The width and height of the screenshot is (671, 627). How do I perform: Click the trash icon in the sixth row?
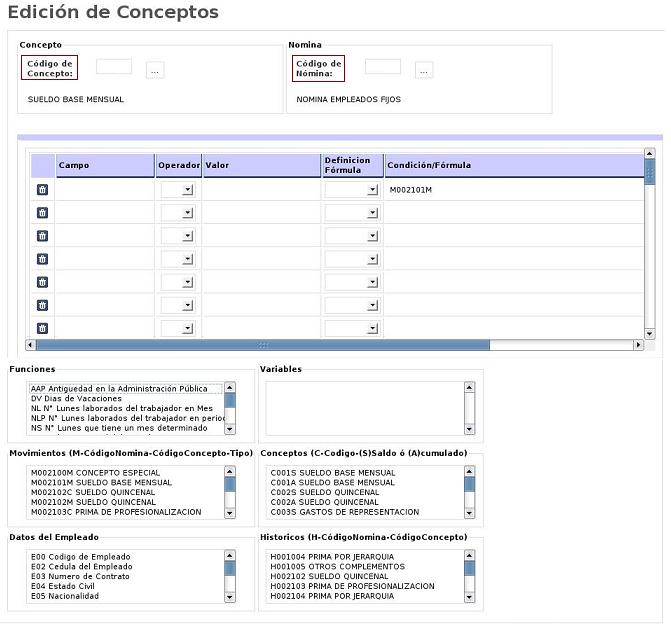[x=42, y=305]
